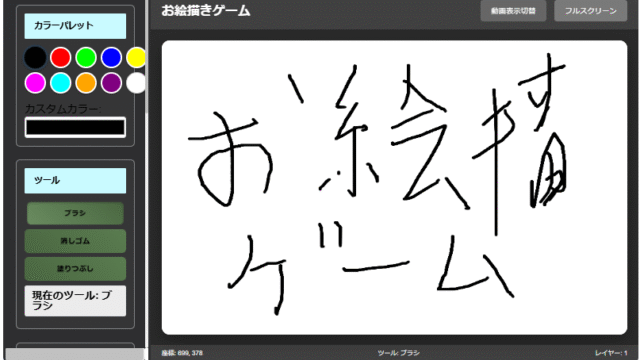Choose the magenta color swatch
Image resolution: width=640 pixels, height=360 pixels.
coord(35,83)
